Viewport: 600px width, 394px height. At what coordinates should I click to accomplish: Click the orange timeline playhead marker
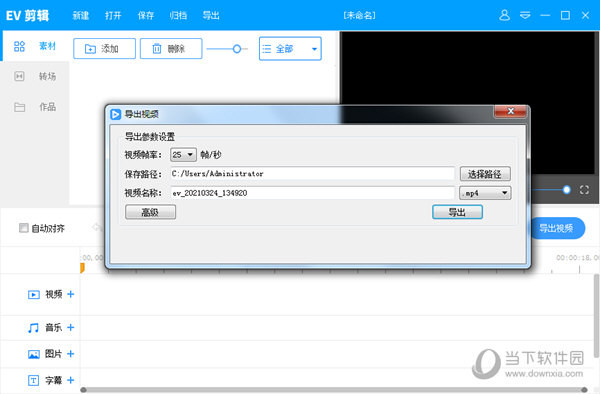pos(82,268)
